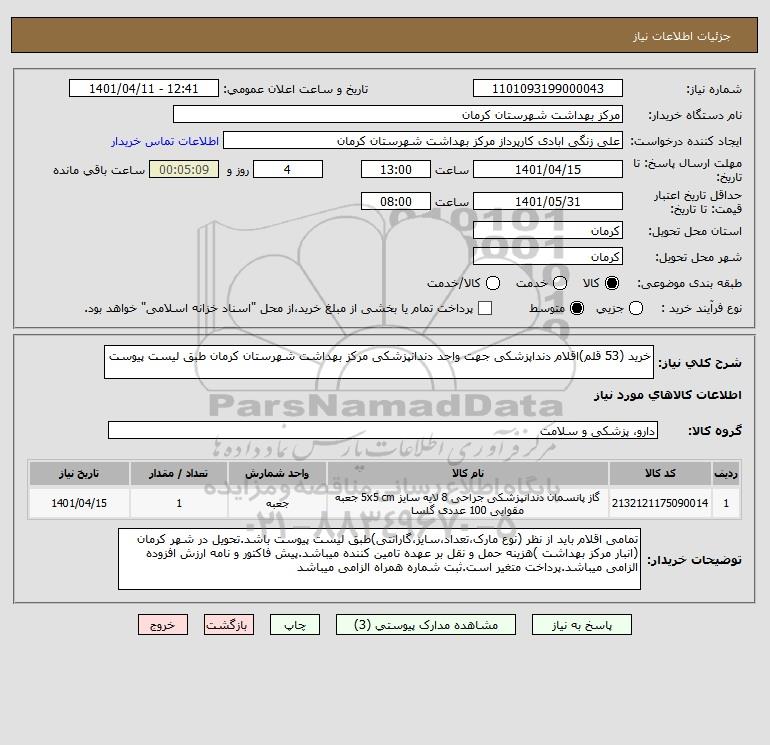This screenshot has height=745, width=770.
Task: Click the price validity date 1401/05/31 field
Action: click(548, 201)
